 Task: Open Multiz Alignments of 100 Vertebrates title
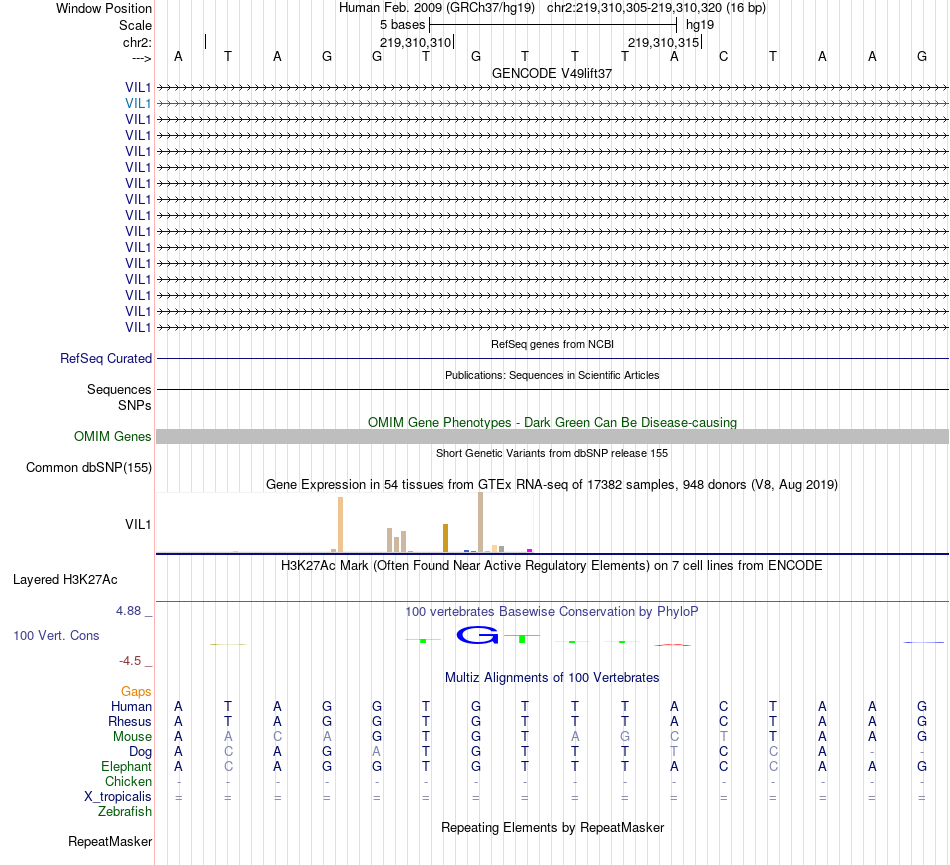[x=552, y=678]
